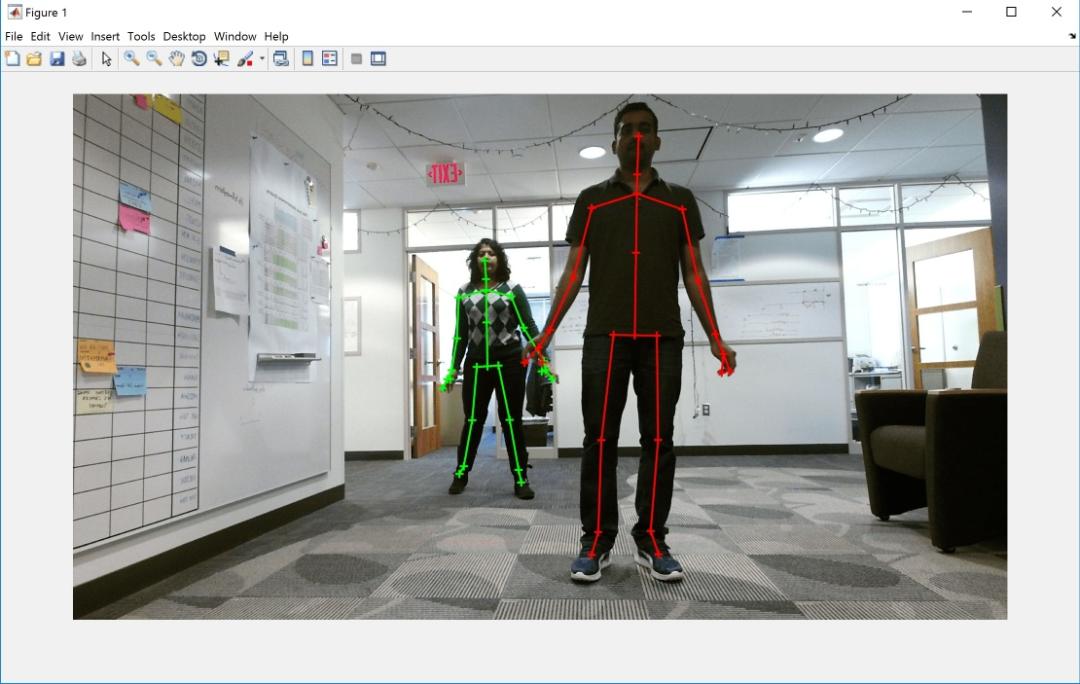Image resolution: width=1080 pixels, height=684 pixels.
Task: Save the figure with the floppy disk icon
Action: pyautogui.click(x=57, y=59)
